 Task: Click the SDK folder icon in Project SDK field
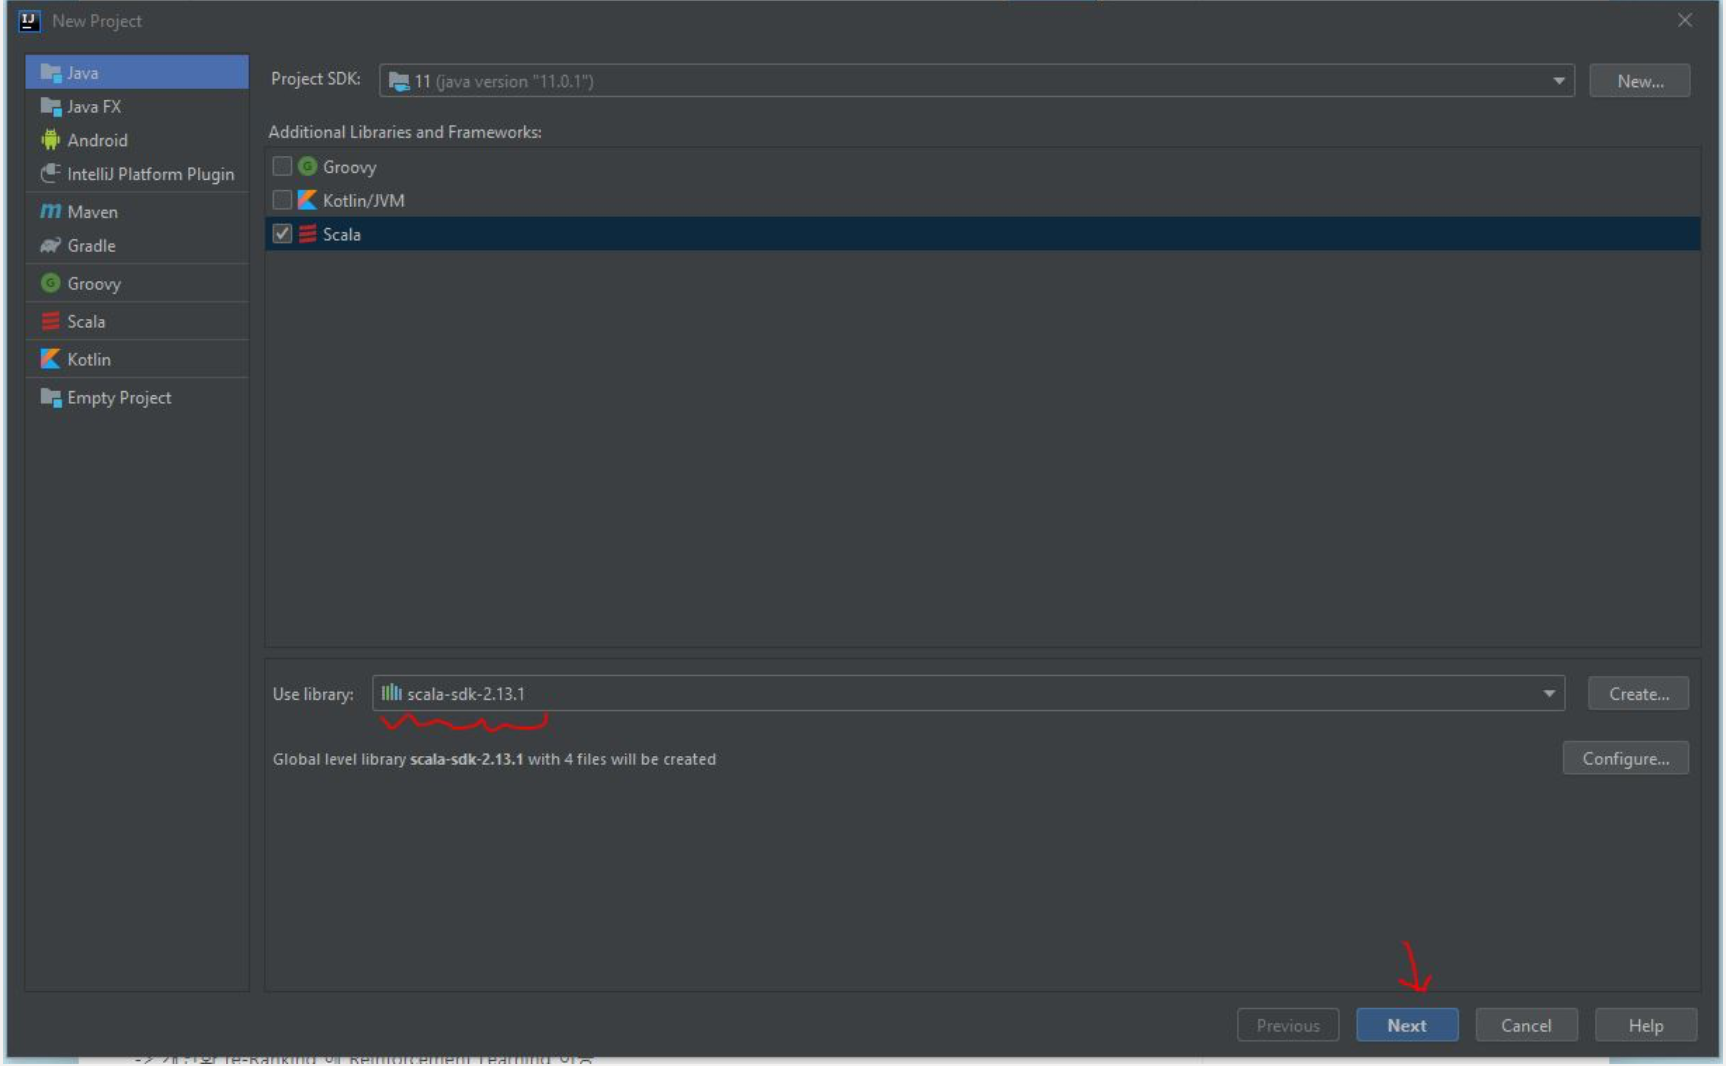pos(398,81)
